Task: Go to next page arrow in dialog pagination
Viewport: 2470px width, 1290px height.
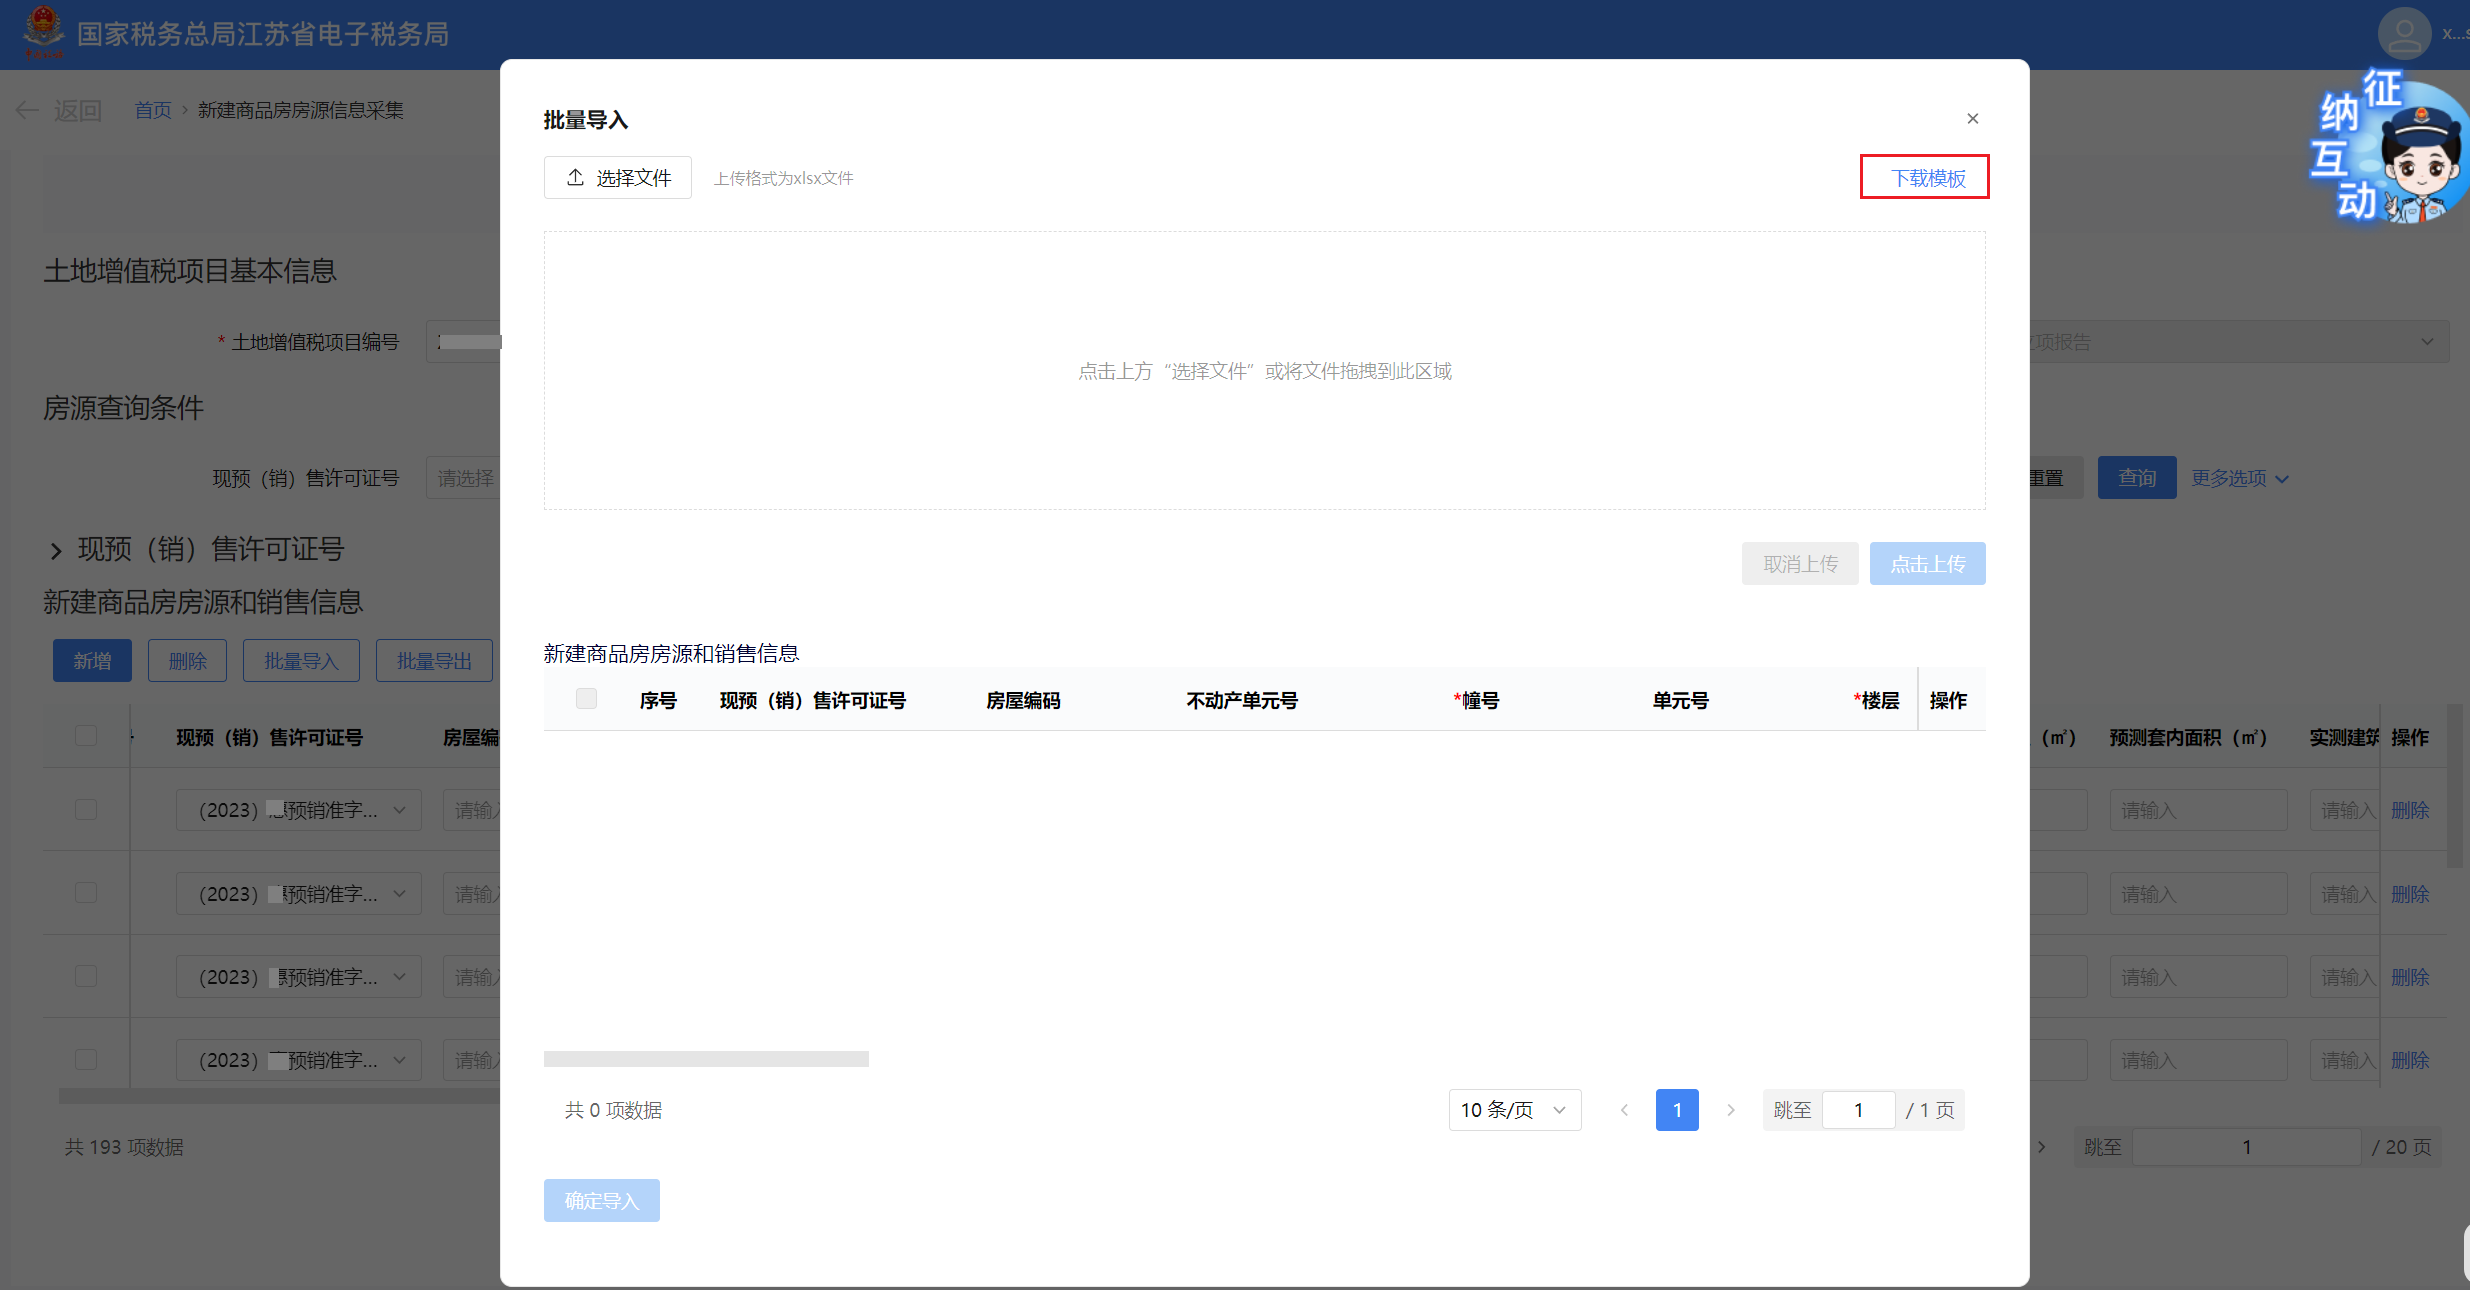Action: [x=1730, y=1110]
